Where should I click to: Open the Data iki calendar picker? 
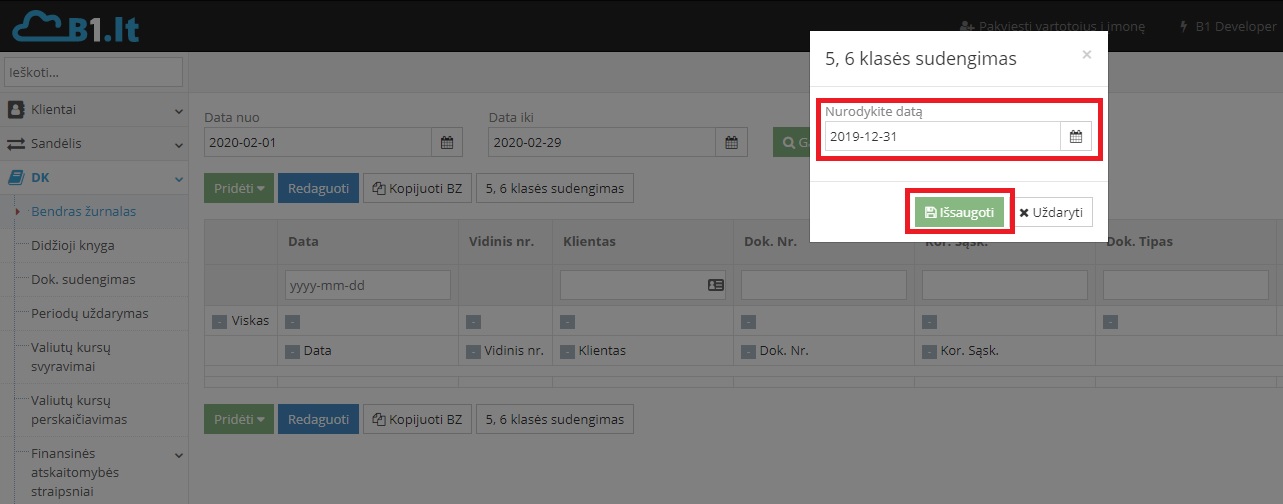731,143
